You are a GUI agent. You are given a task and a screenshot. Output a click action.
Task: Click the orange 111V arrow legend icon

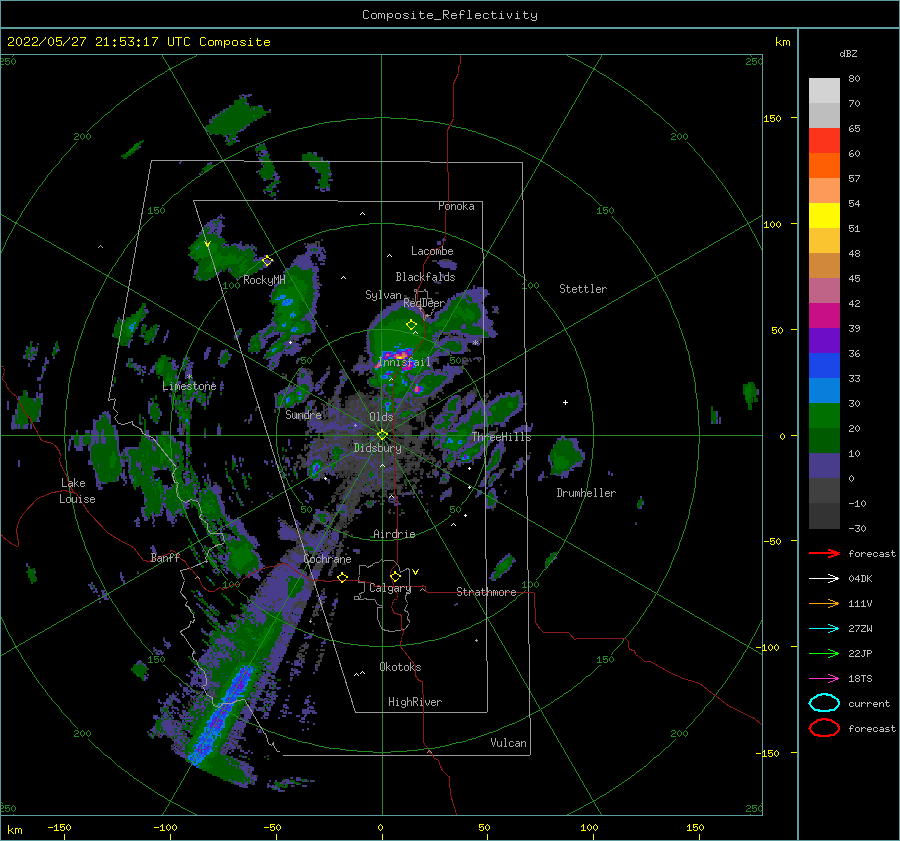coord(824,603)
